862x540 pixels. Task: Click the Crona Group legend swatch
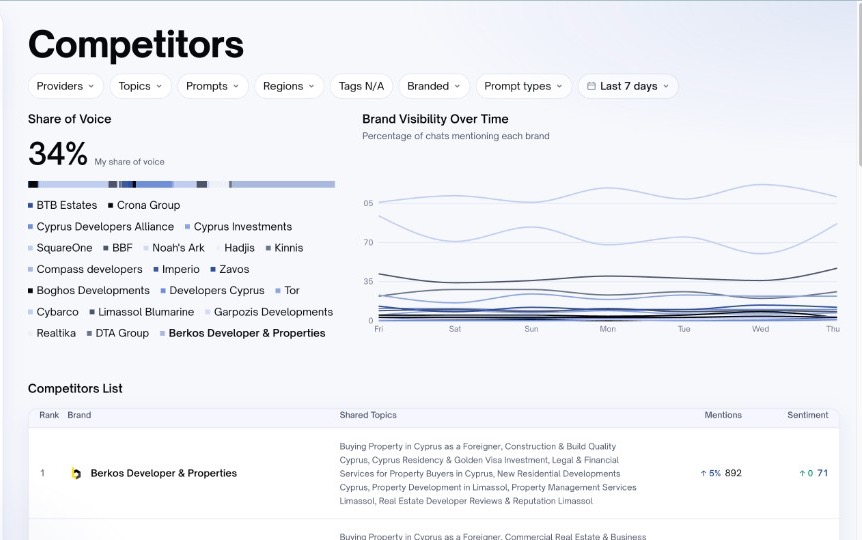tap(110, 205)
